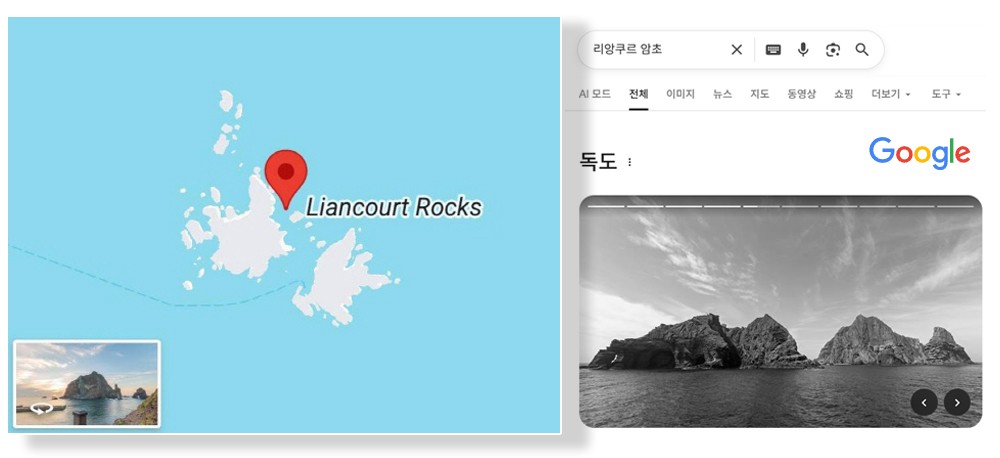Open the AI 모드 tab
The image size is (1000, 458).
coord(594,94)
